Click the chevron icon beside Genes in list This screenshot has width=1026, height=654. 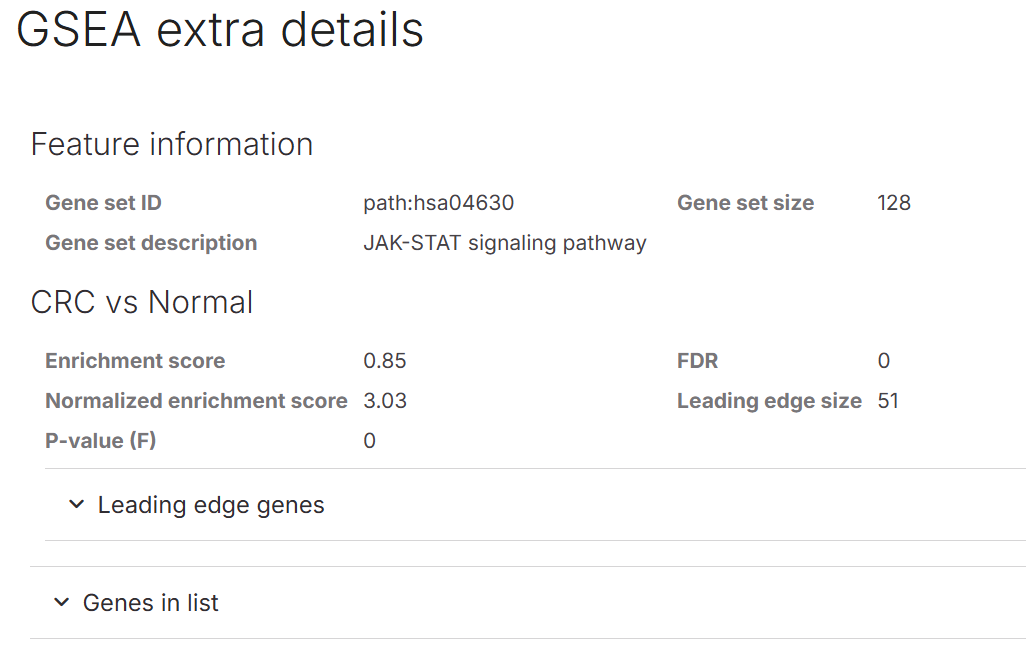coord(62,603)
